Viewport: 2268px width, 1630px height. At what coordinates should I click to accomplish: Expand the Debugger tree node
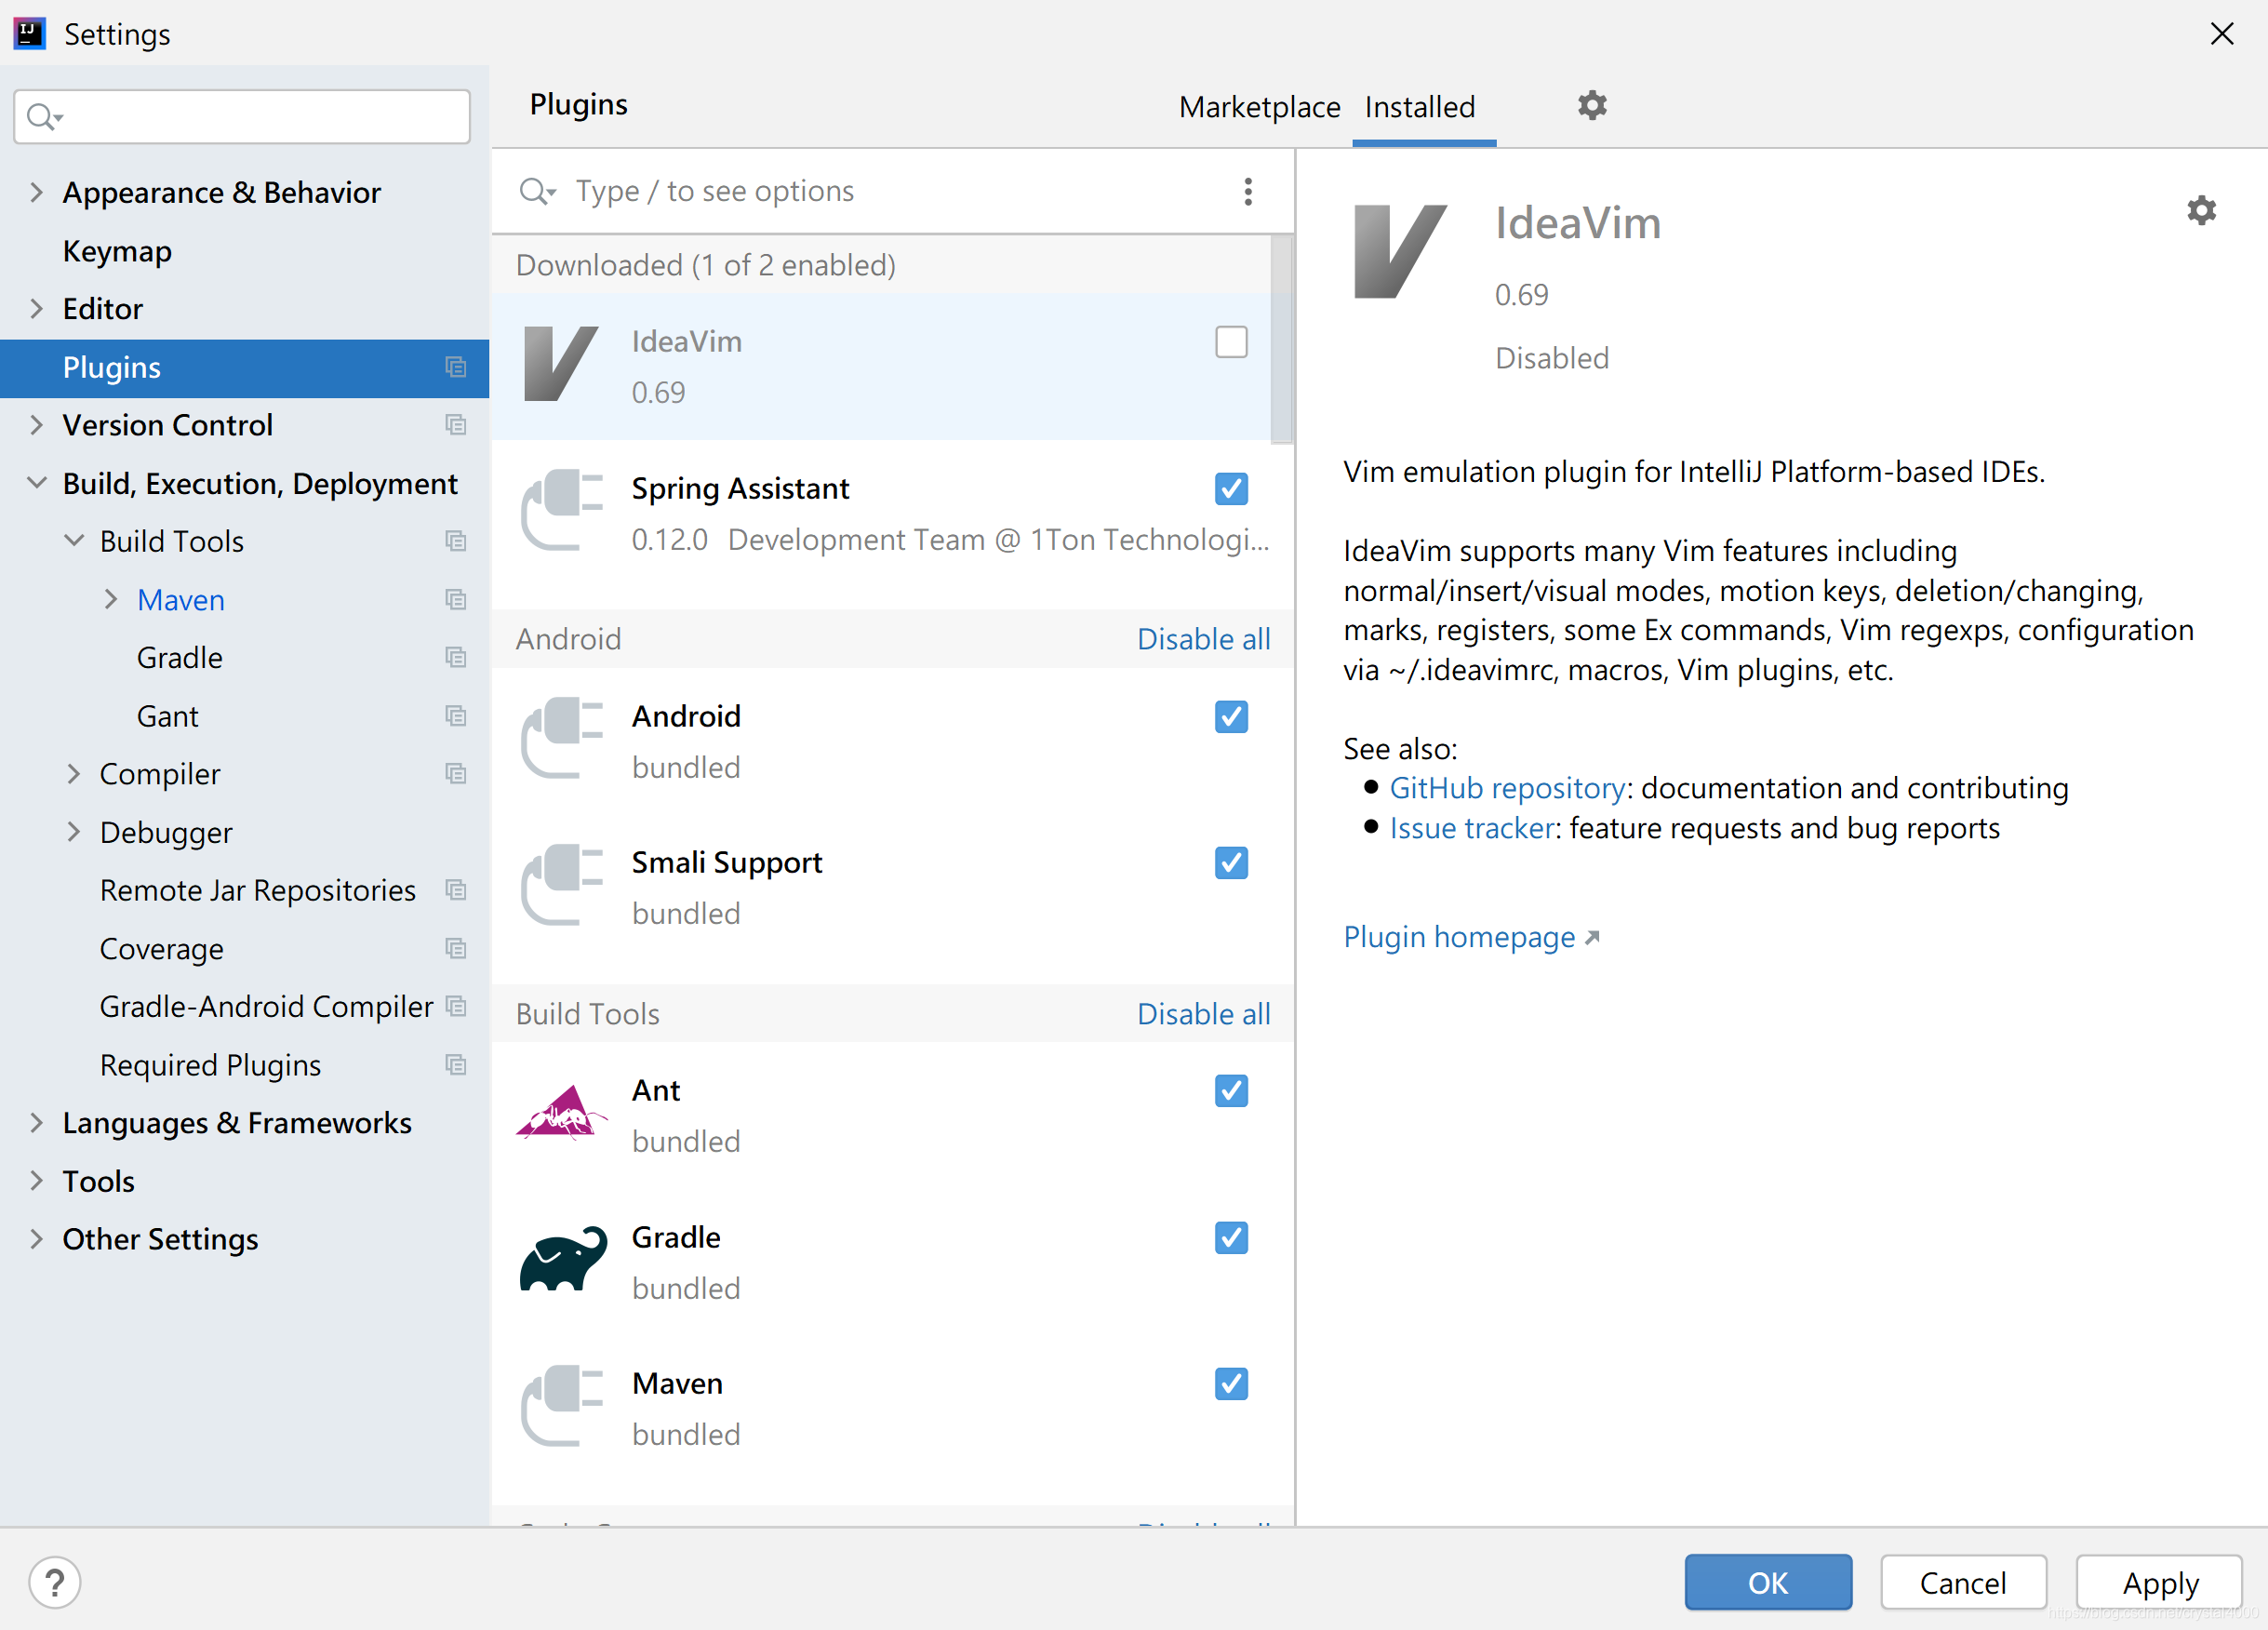coord(73,832)
